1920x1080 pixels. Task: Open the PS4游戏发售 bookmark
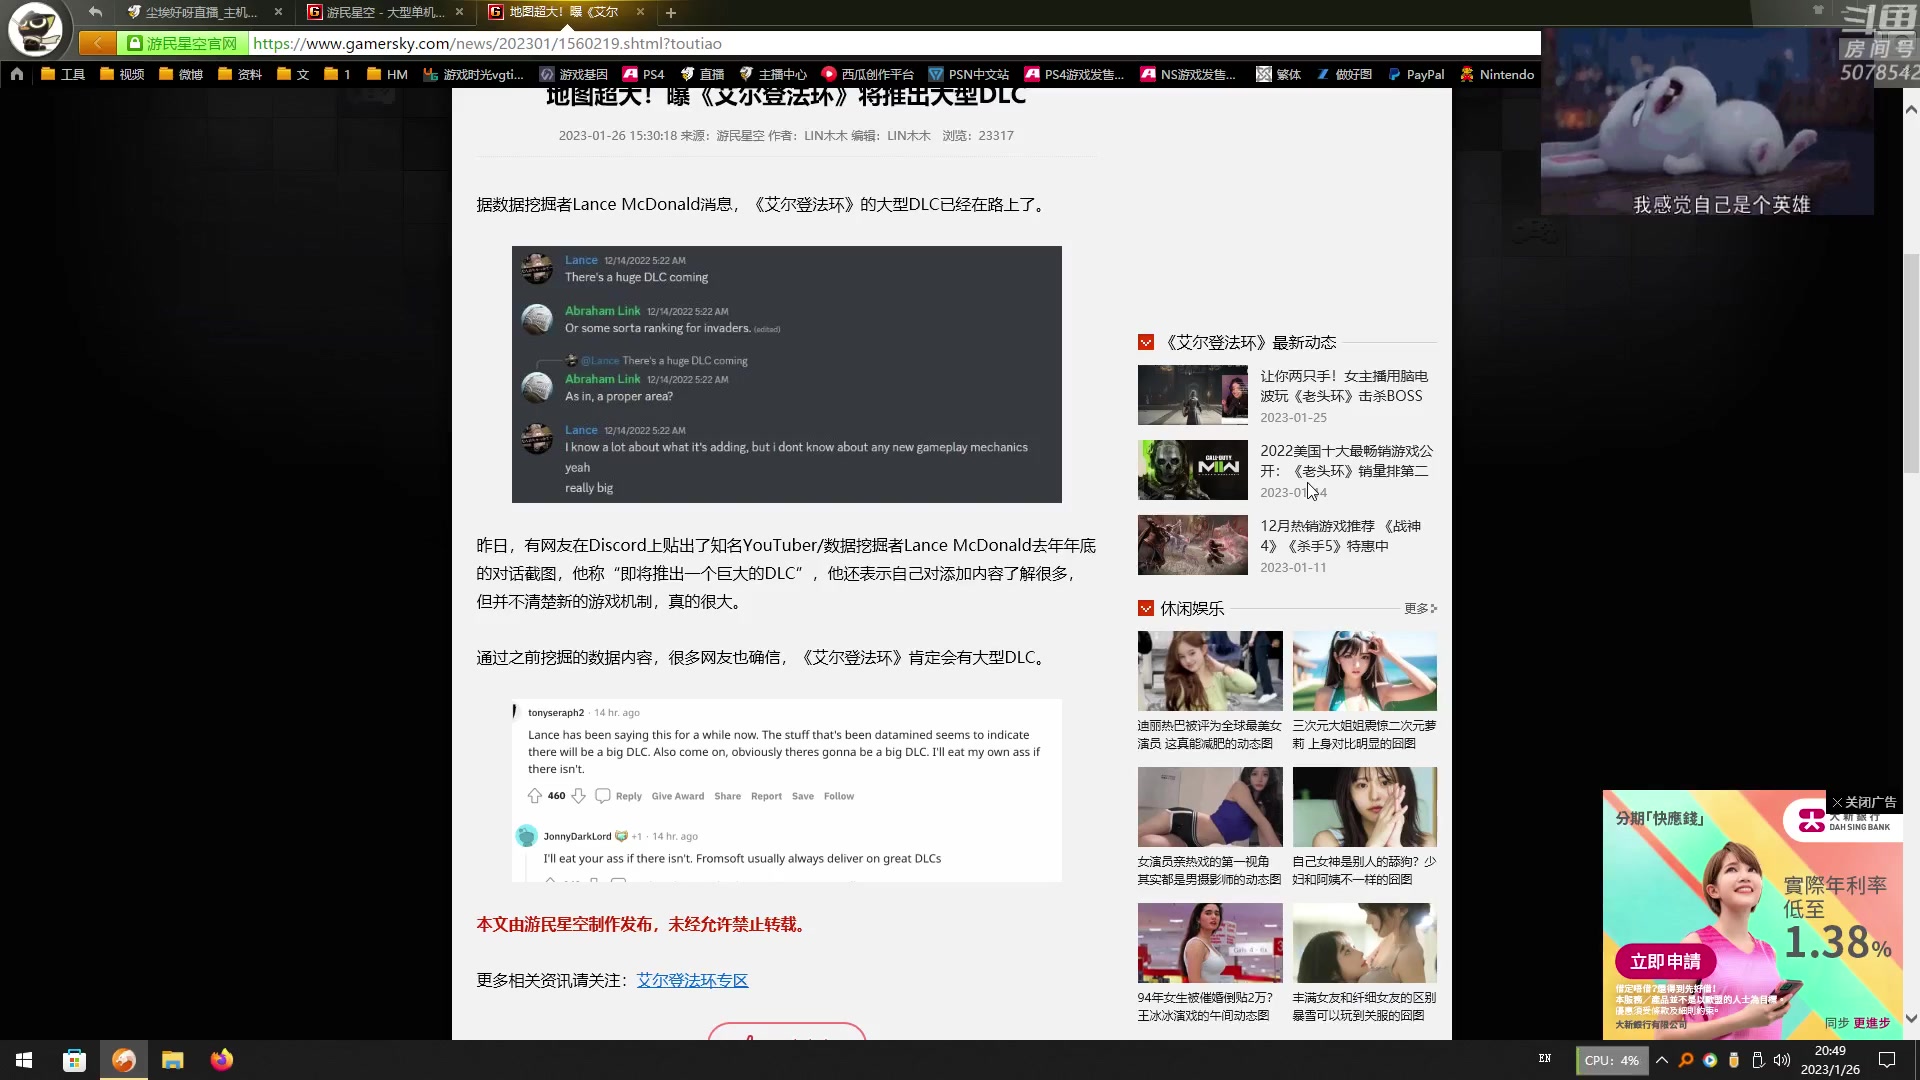(x=1074, y=74)
